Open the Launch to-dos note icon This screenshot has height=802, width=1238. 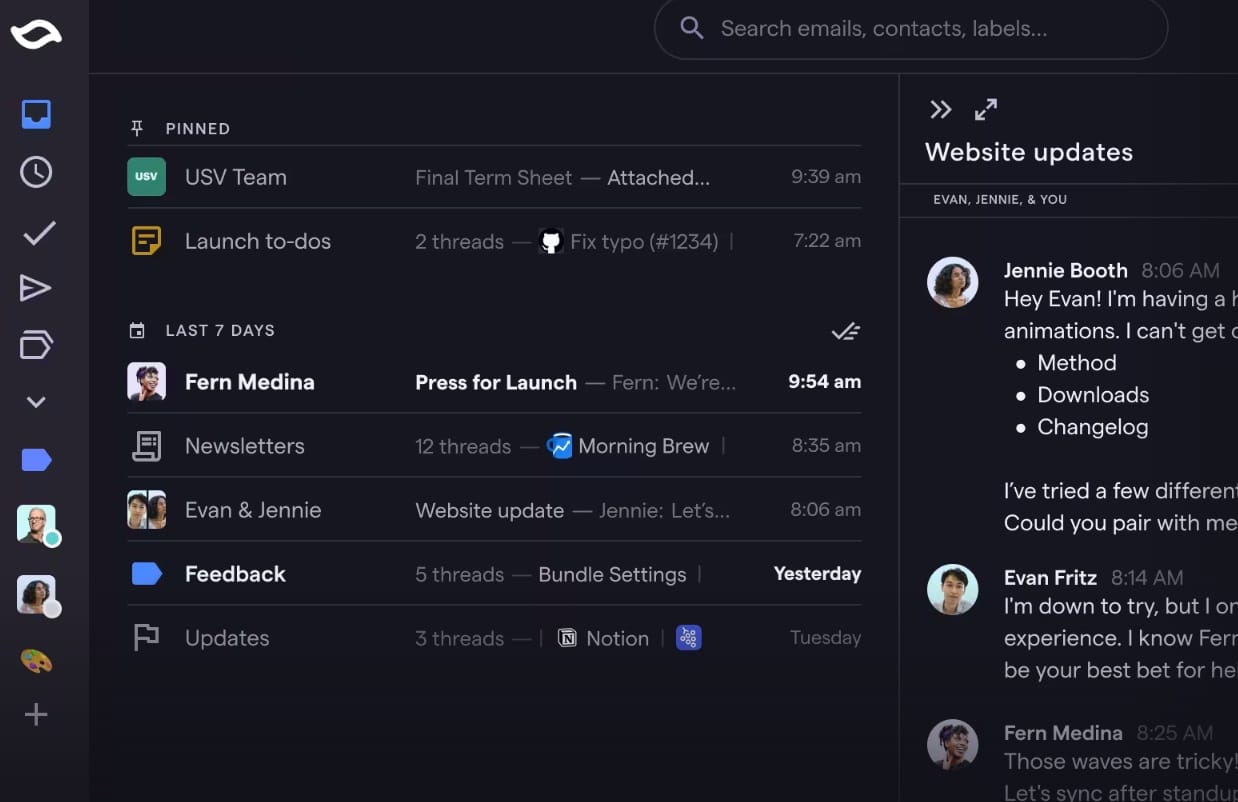(x=146, y=241)
